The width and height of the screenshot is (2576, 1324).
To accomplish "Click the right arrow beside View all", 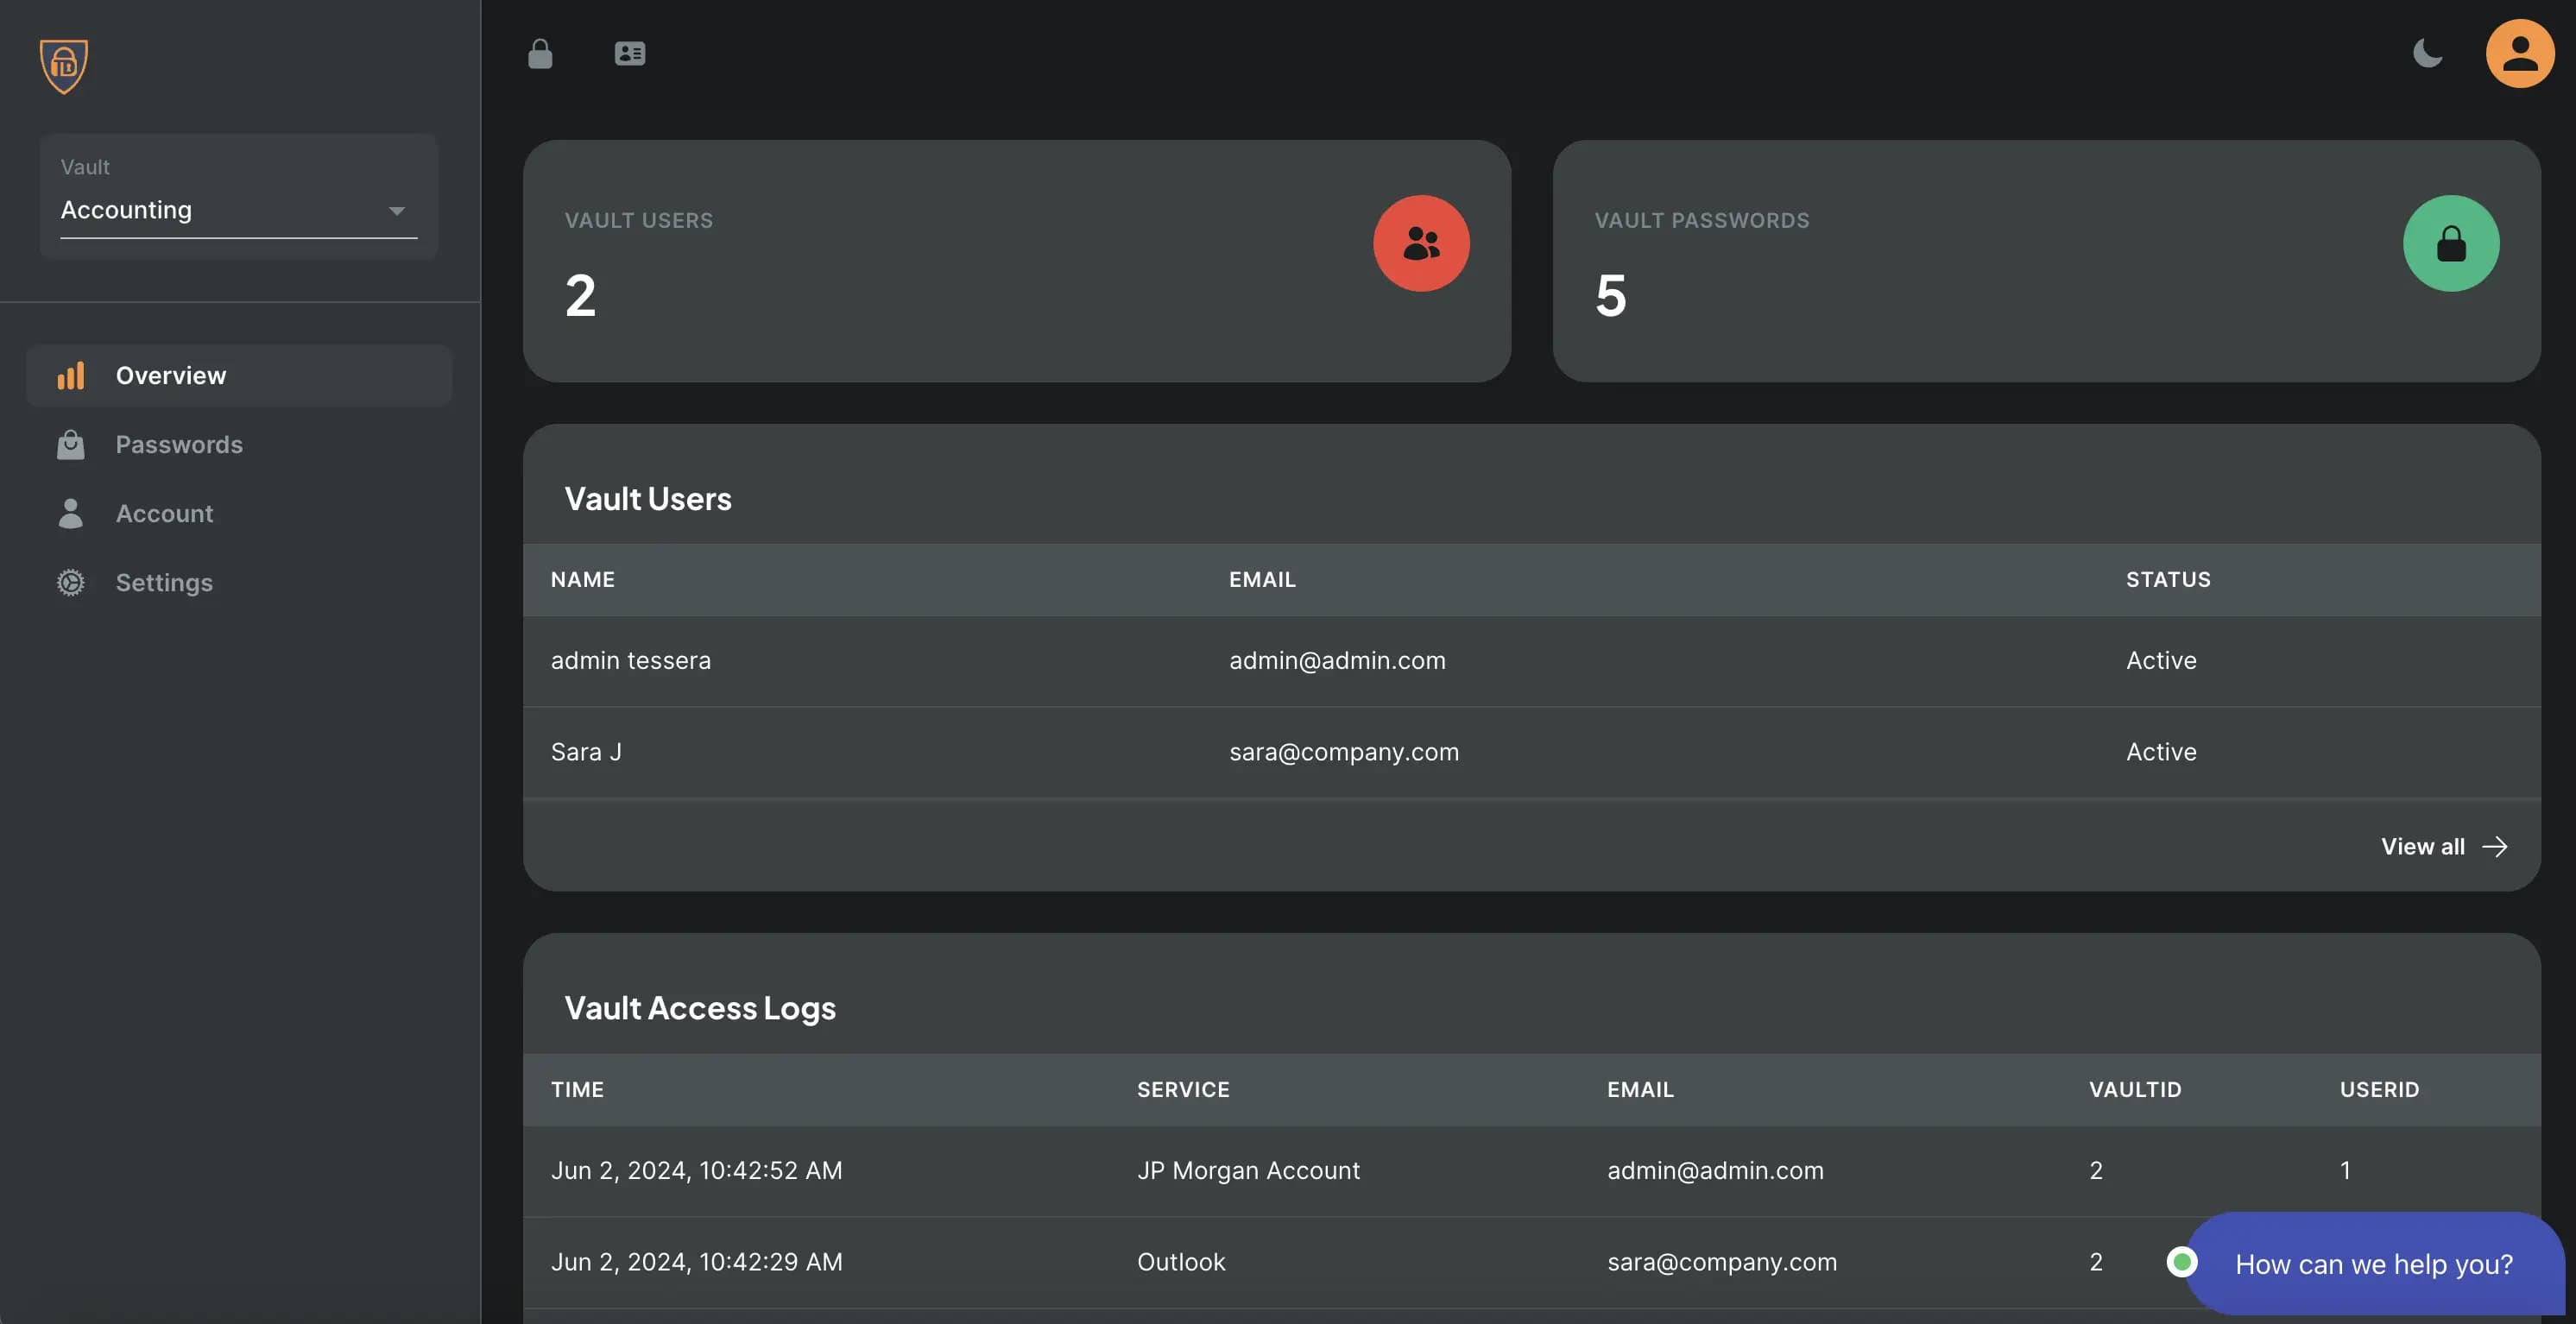I will click(2495, 847).
